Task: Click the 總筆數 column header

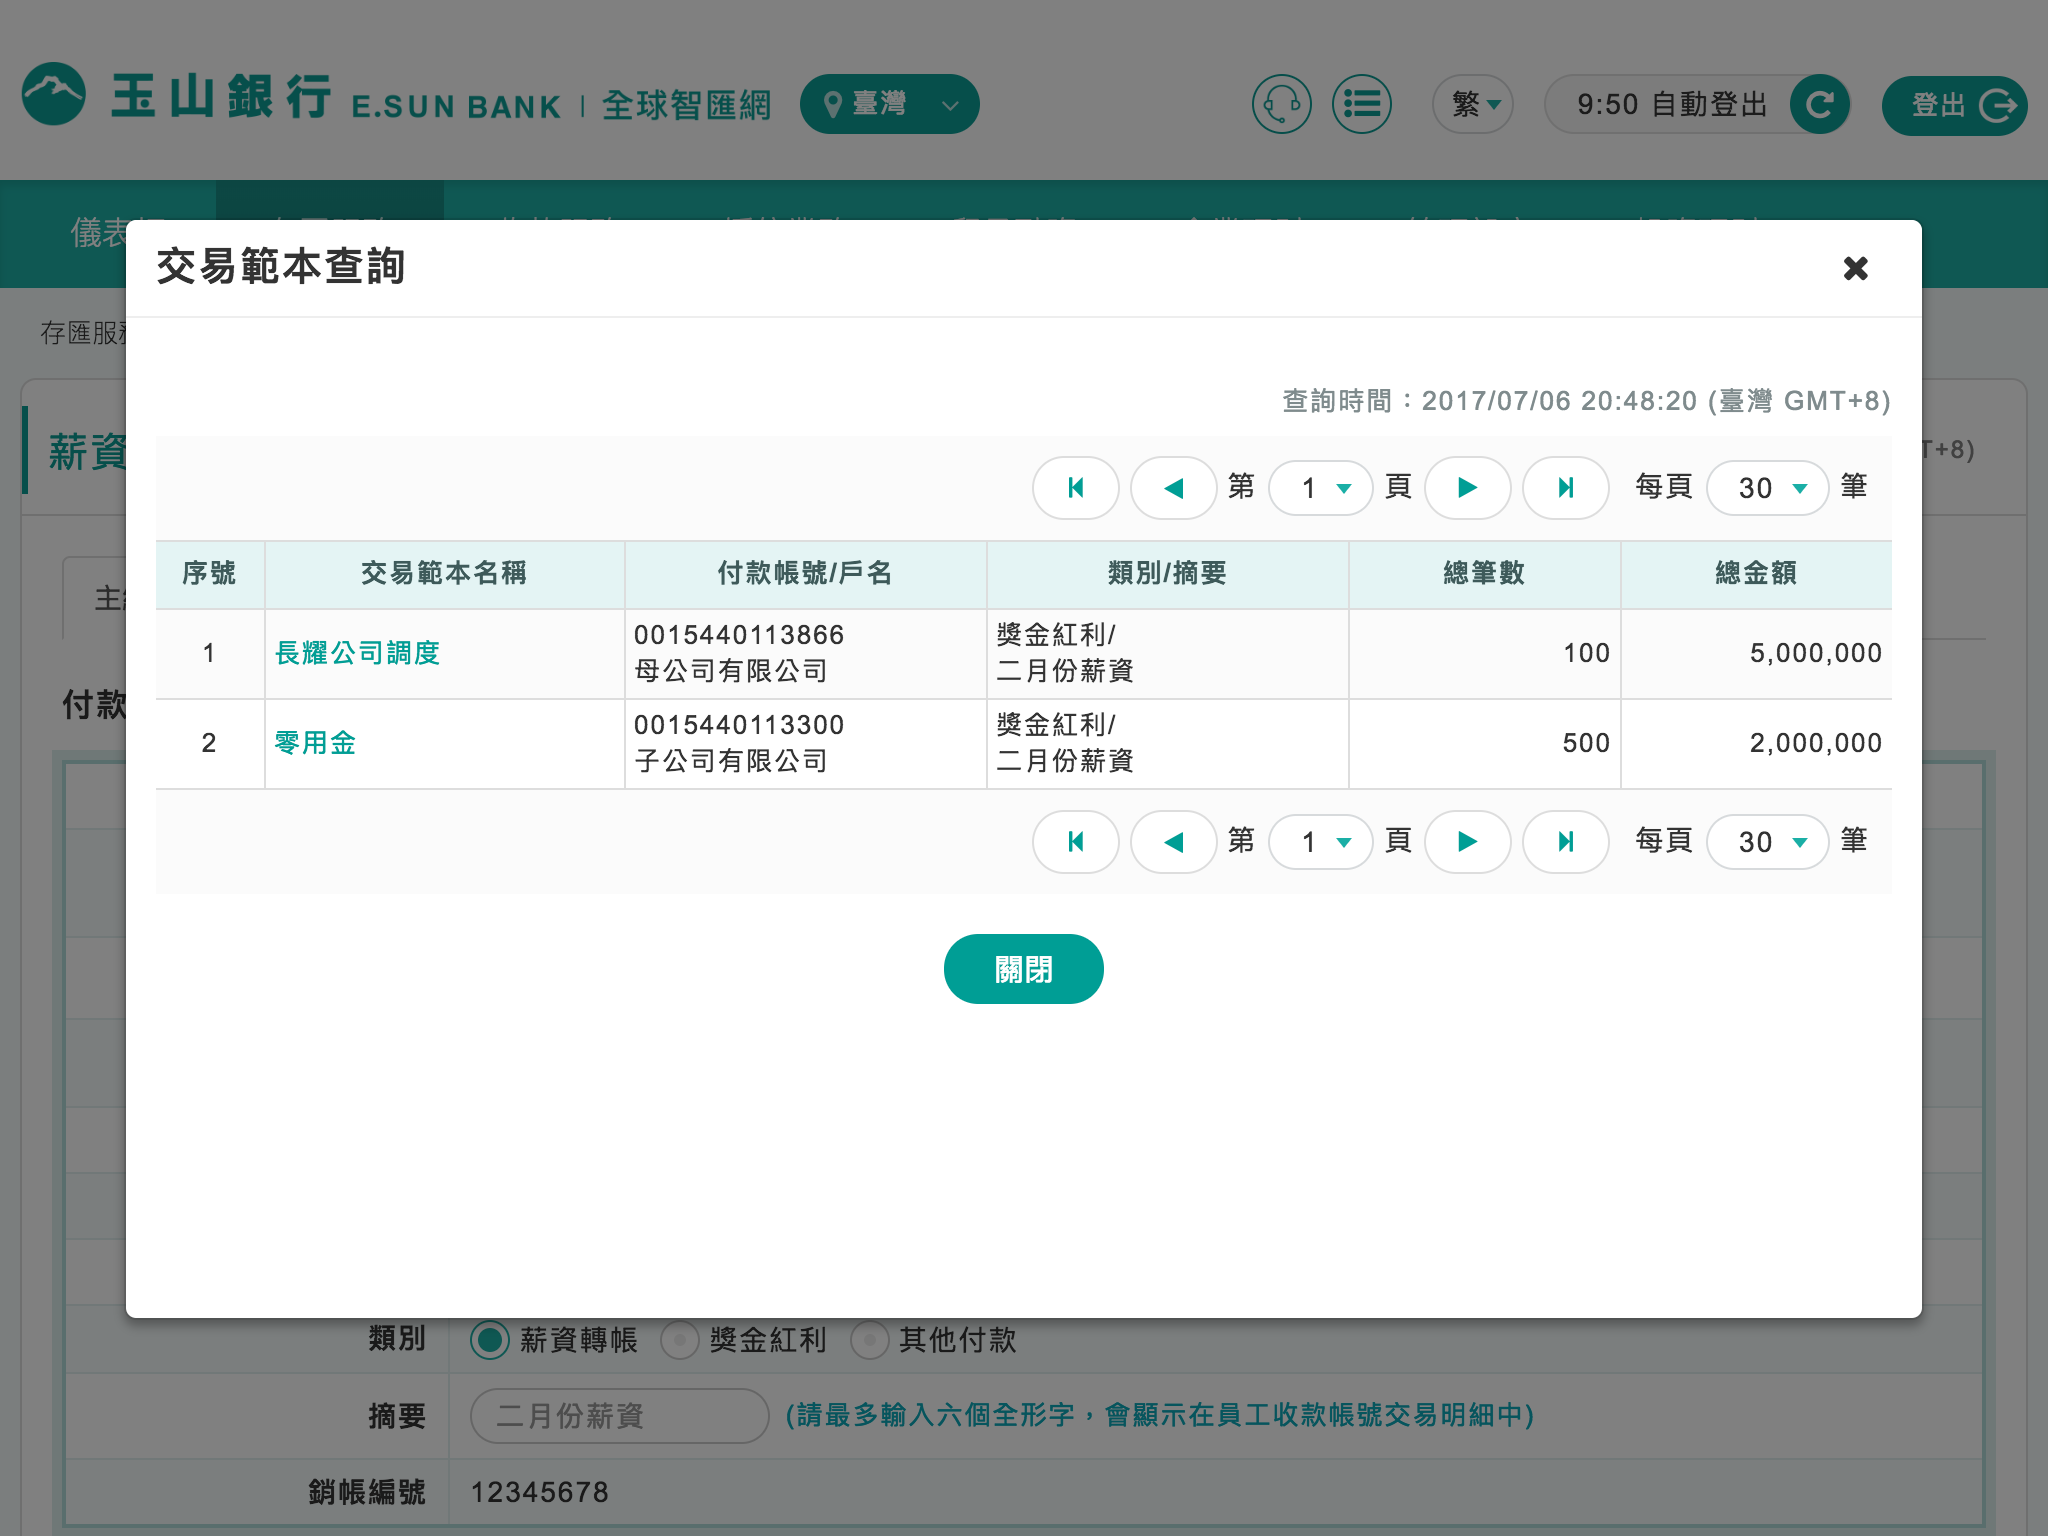Action: pyautogui.click(x=1484, y=574)
